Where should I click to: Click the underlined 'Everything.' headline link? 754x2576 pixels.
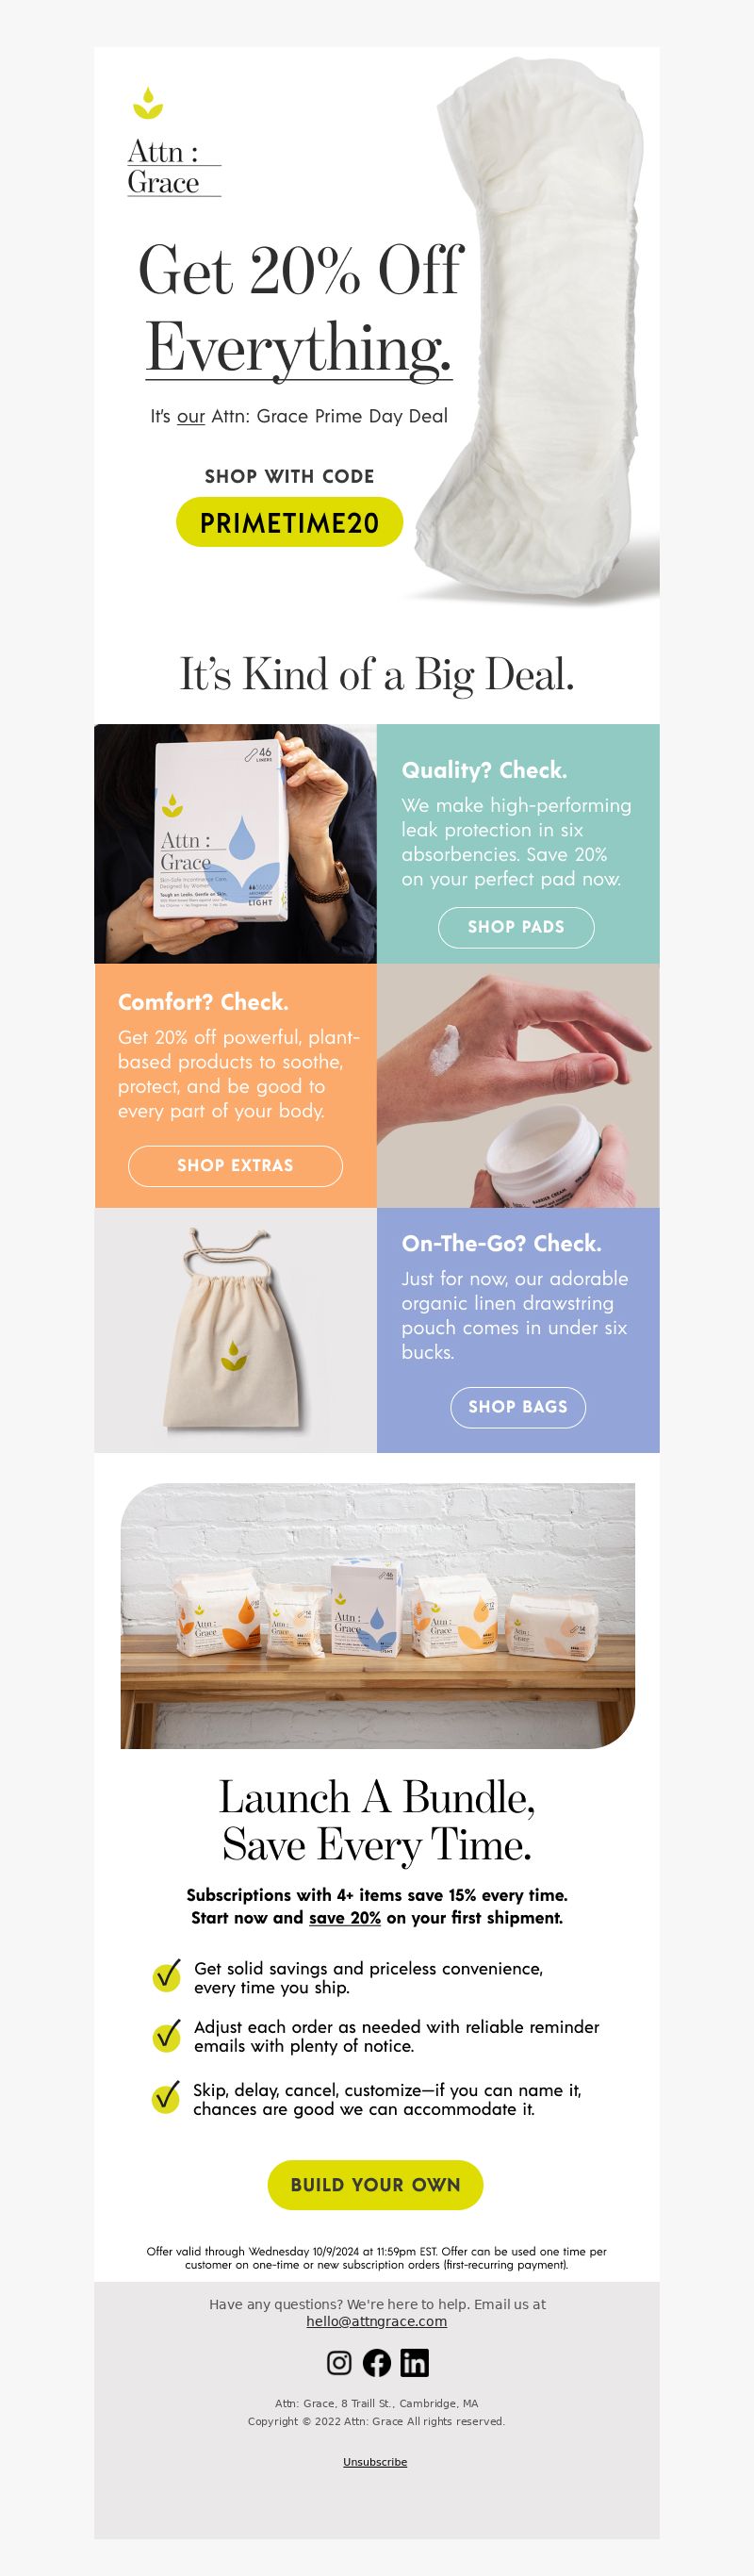(x=299, y=348)
